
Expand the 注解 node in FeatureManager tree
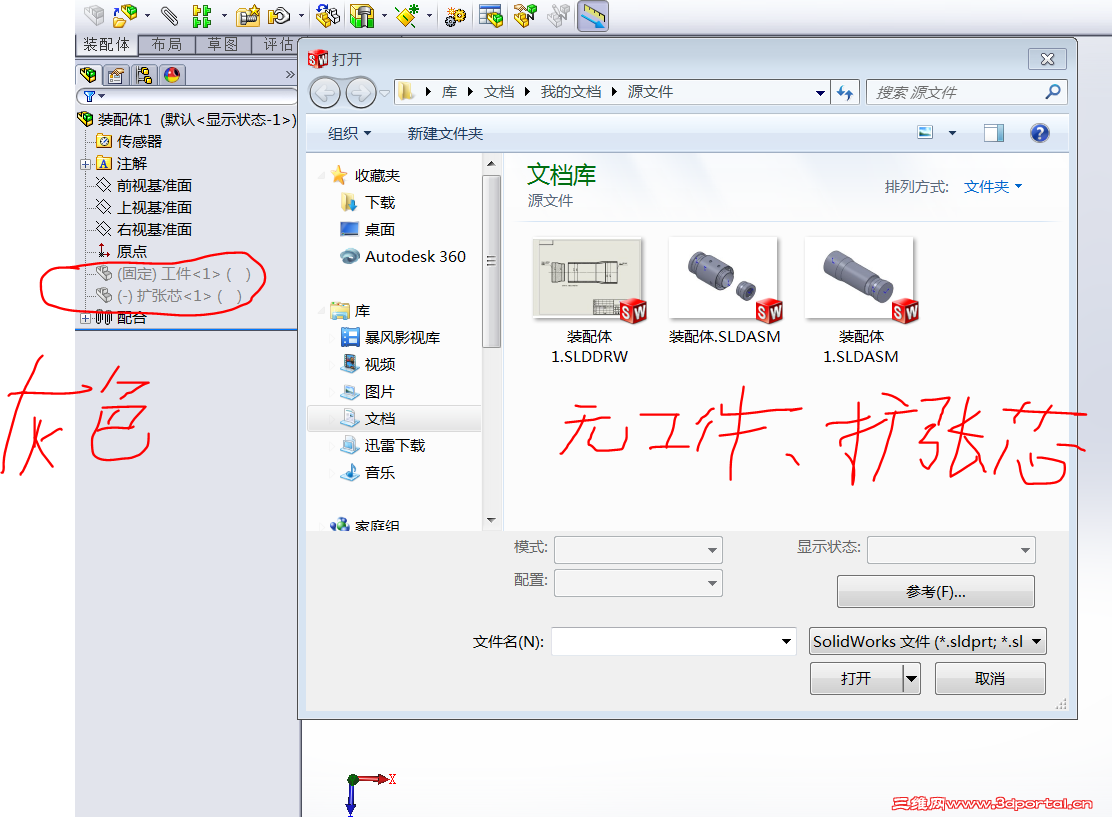(x=85, y=162)
